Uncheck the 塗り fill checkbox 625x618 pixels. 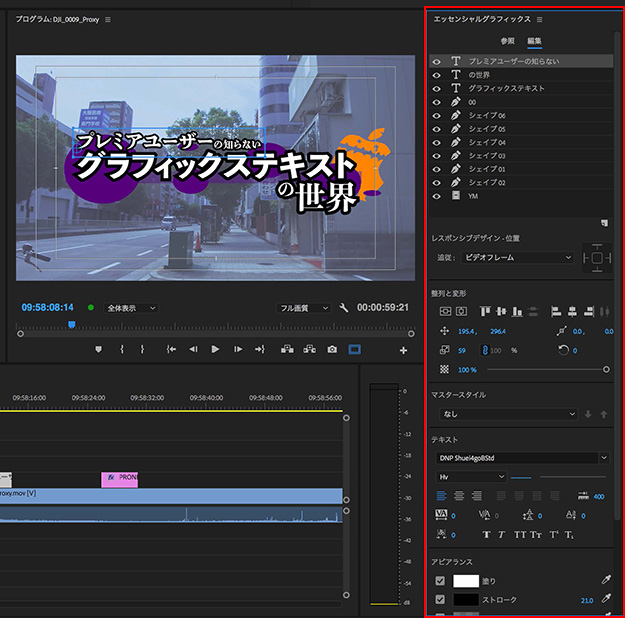tap(440, 581)
